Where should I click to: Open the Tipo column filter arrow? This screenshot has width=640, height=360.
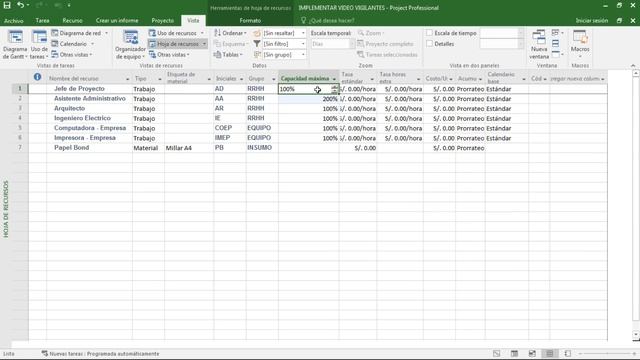[x=160, y=79]
